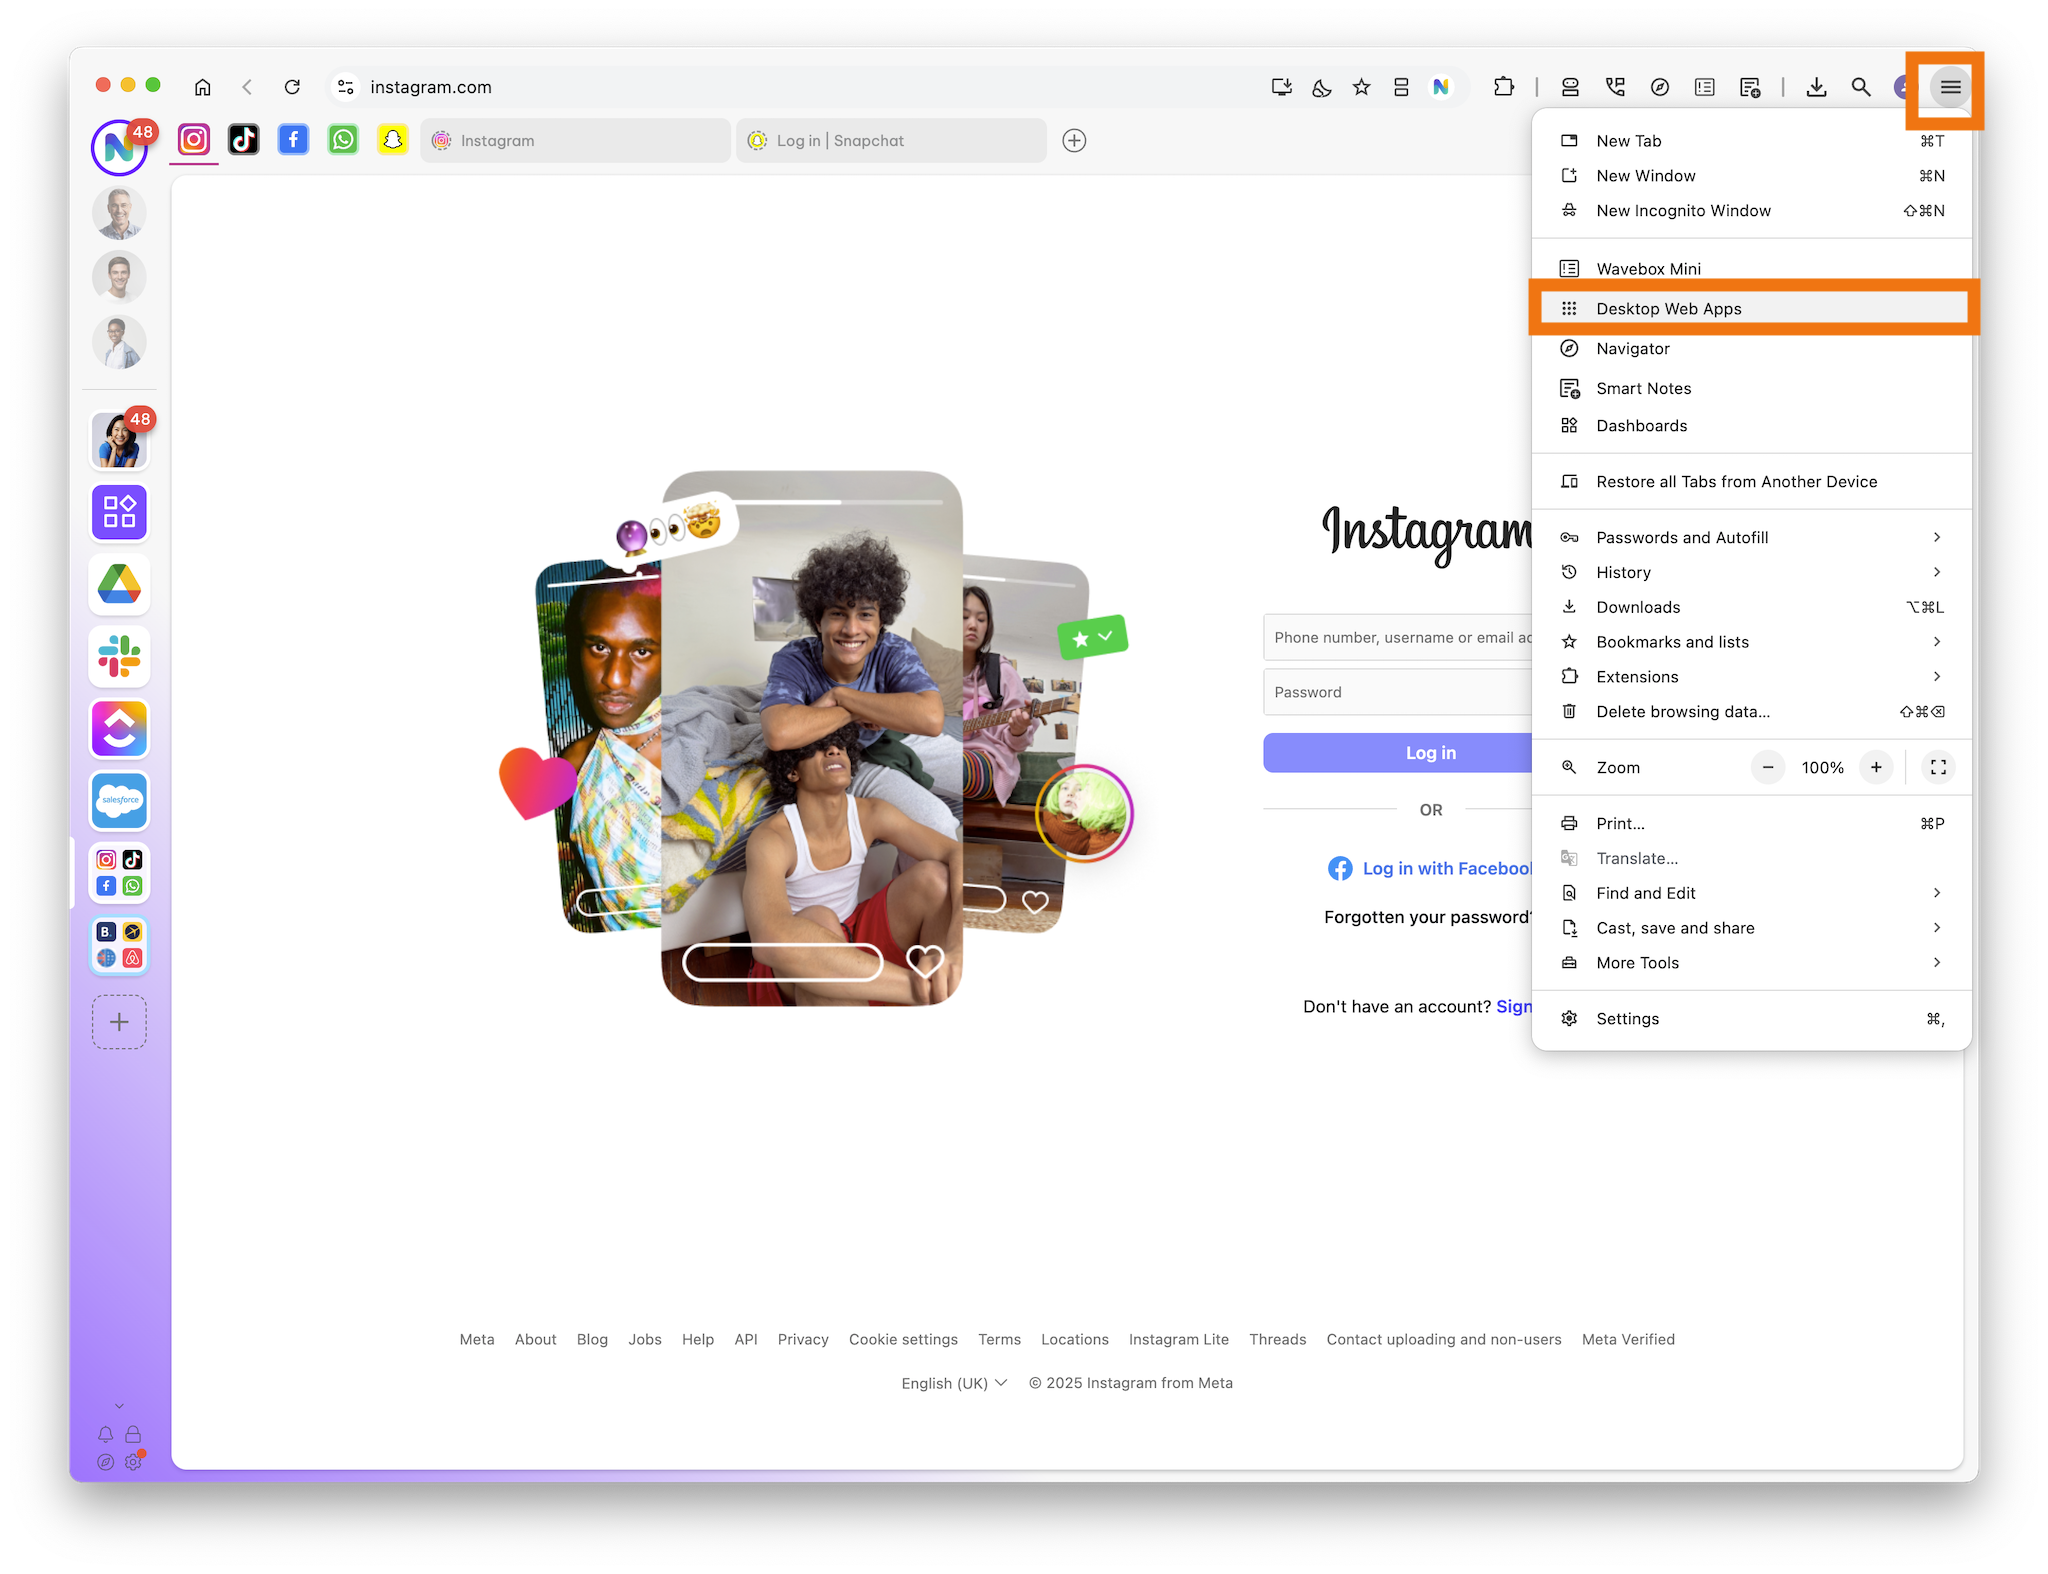Click the home icon in the toolbar
This screenshot has width=2048, height=1574.
coord(202,87)
